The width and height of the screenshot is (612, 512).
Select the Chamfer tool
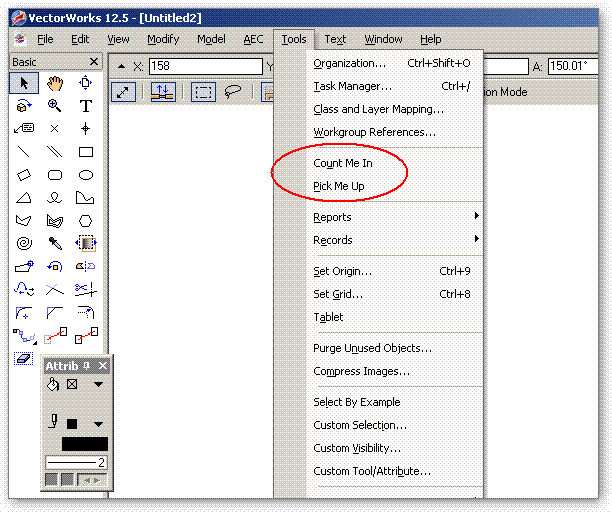pos(54,312)
